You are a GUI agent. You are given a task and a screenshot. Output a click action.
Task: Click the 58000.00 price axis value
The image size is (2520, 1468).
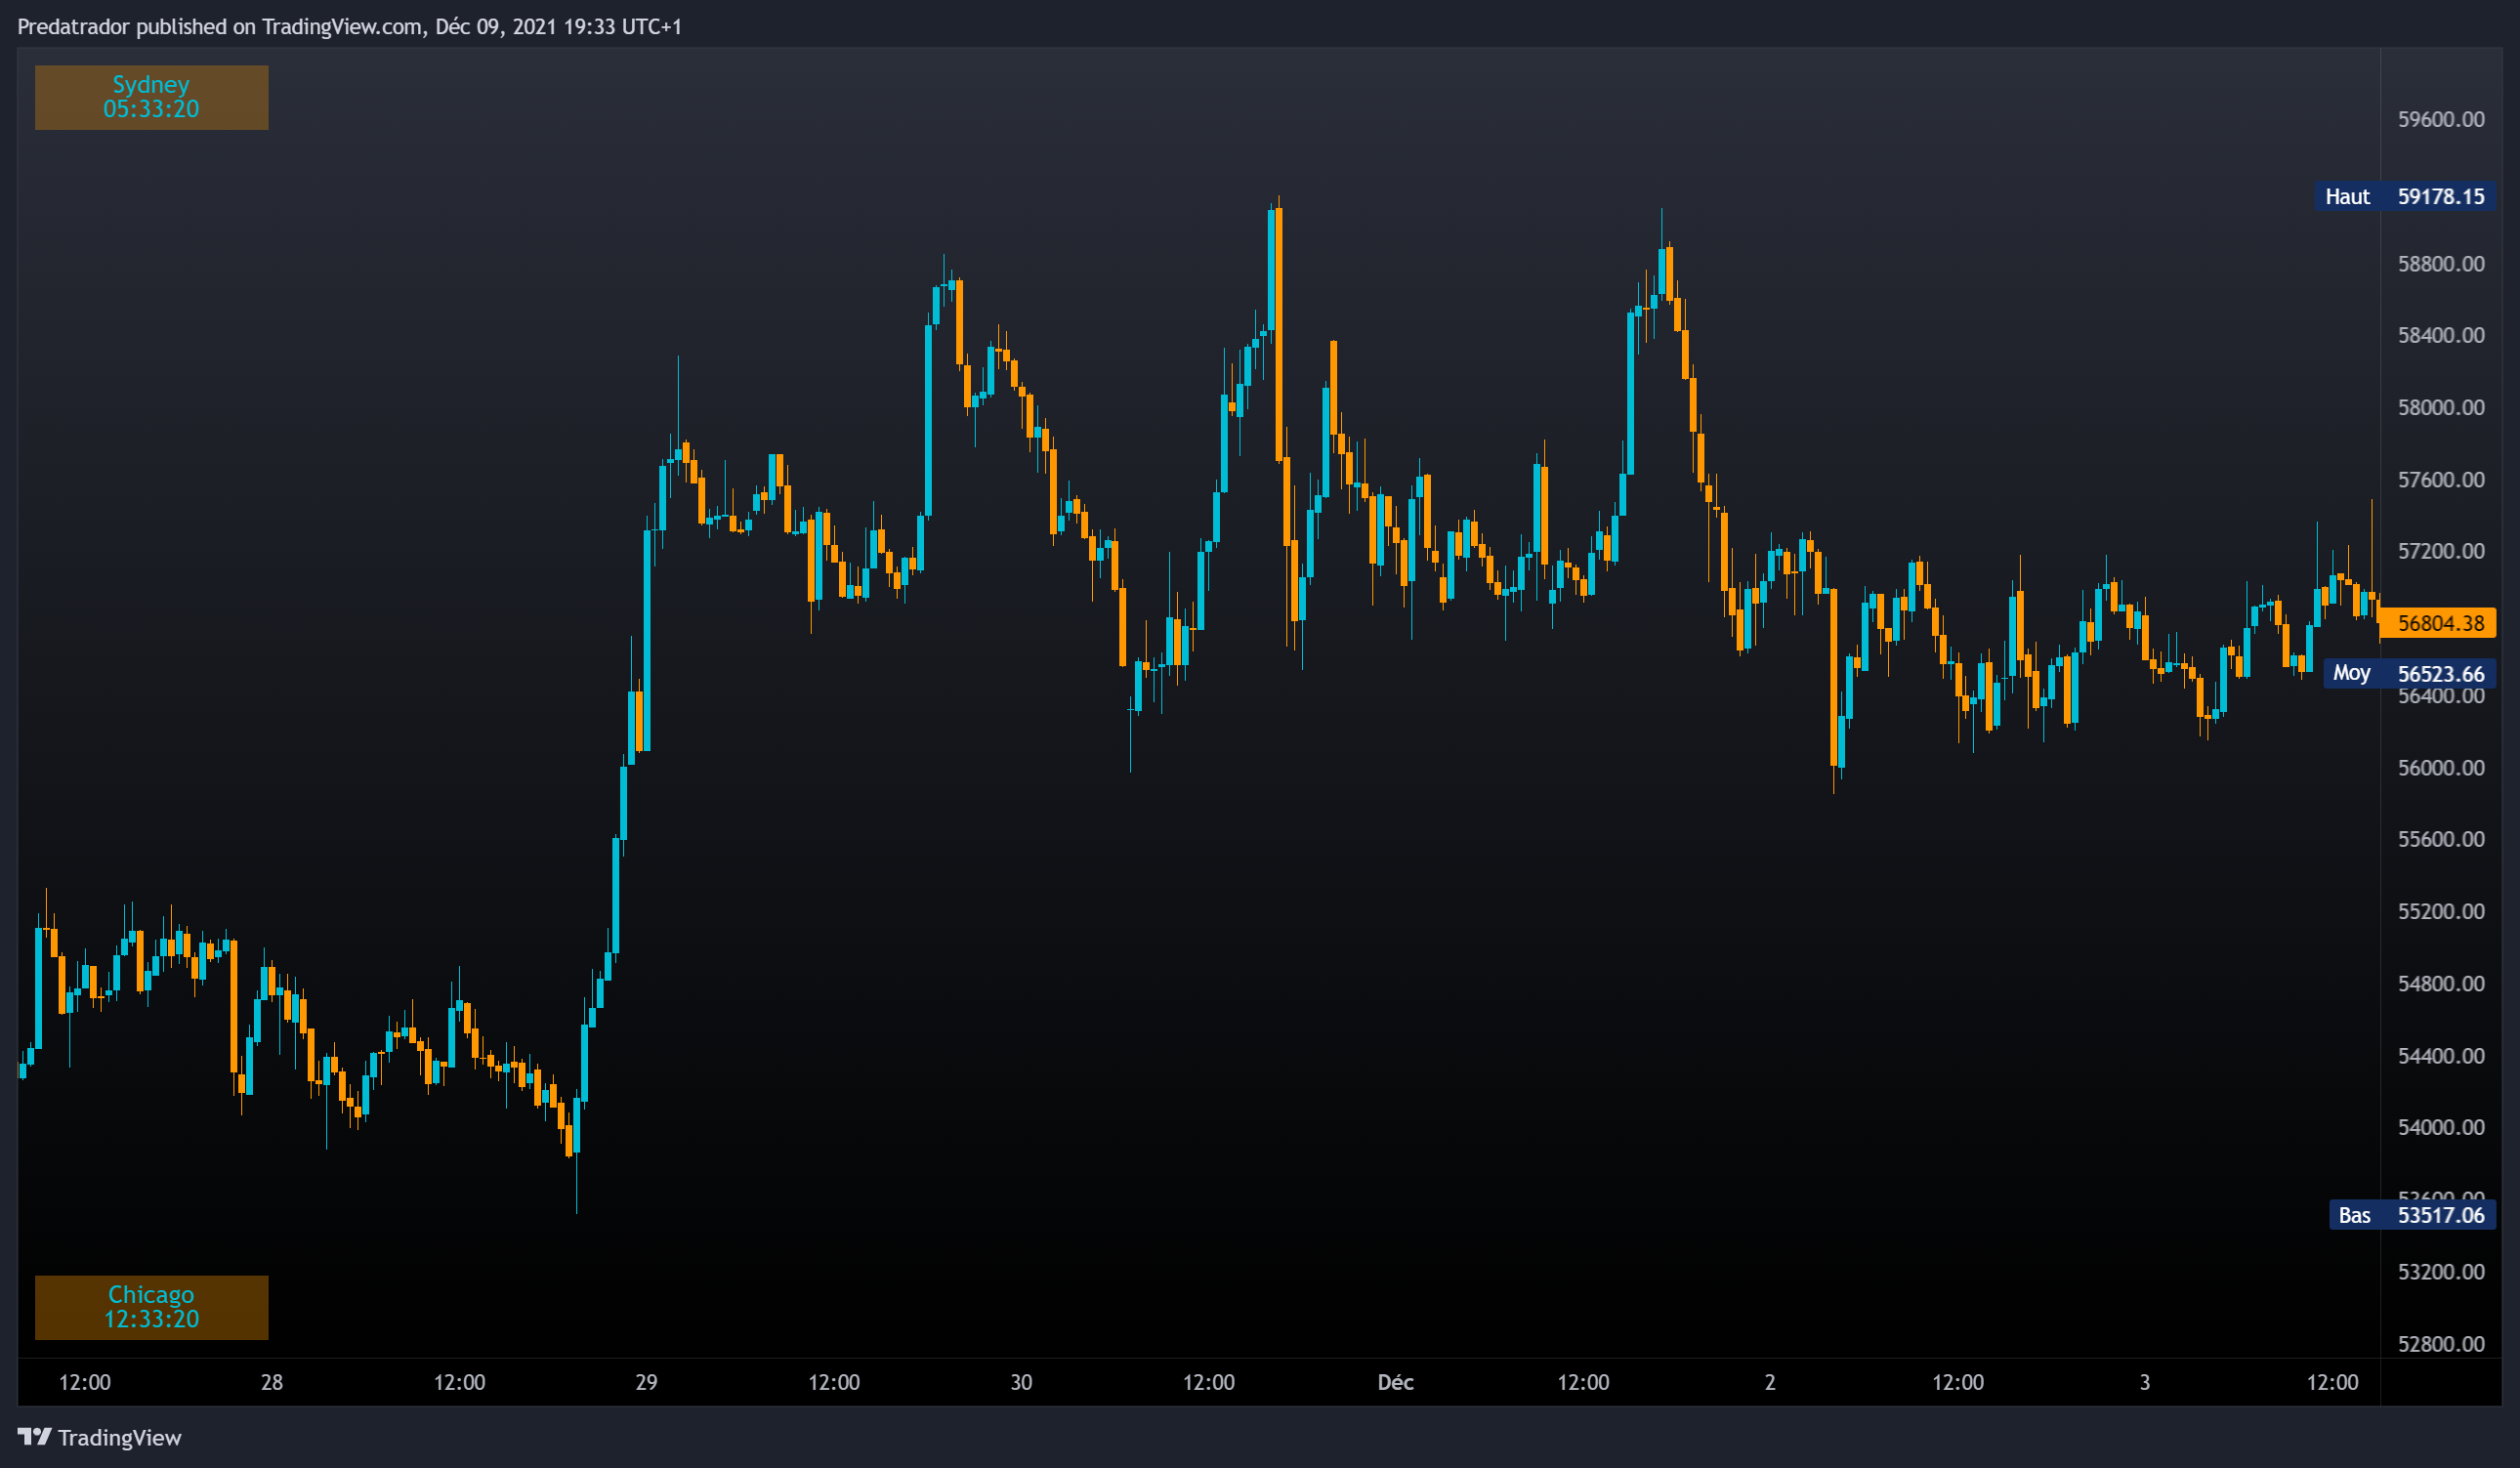pos(2441,407)
